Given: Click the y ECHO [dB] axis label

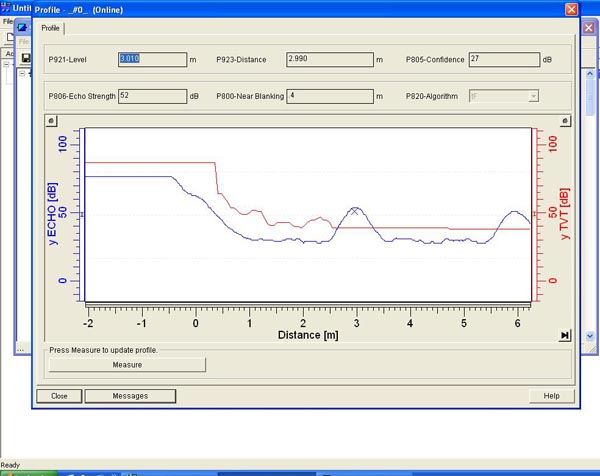Looking at the screenshot, I should click(52, 214).
